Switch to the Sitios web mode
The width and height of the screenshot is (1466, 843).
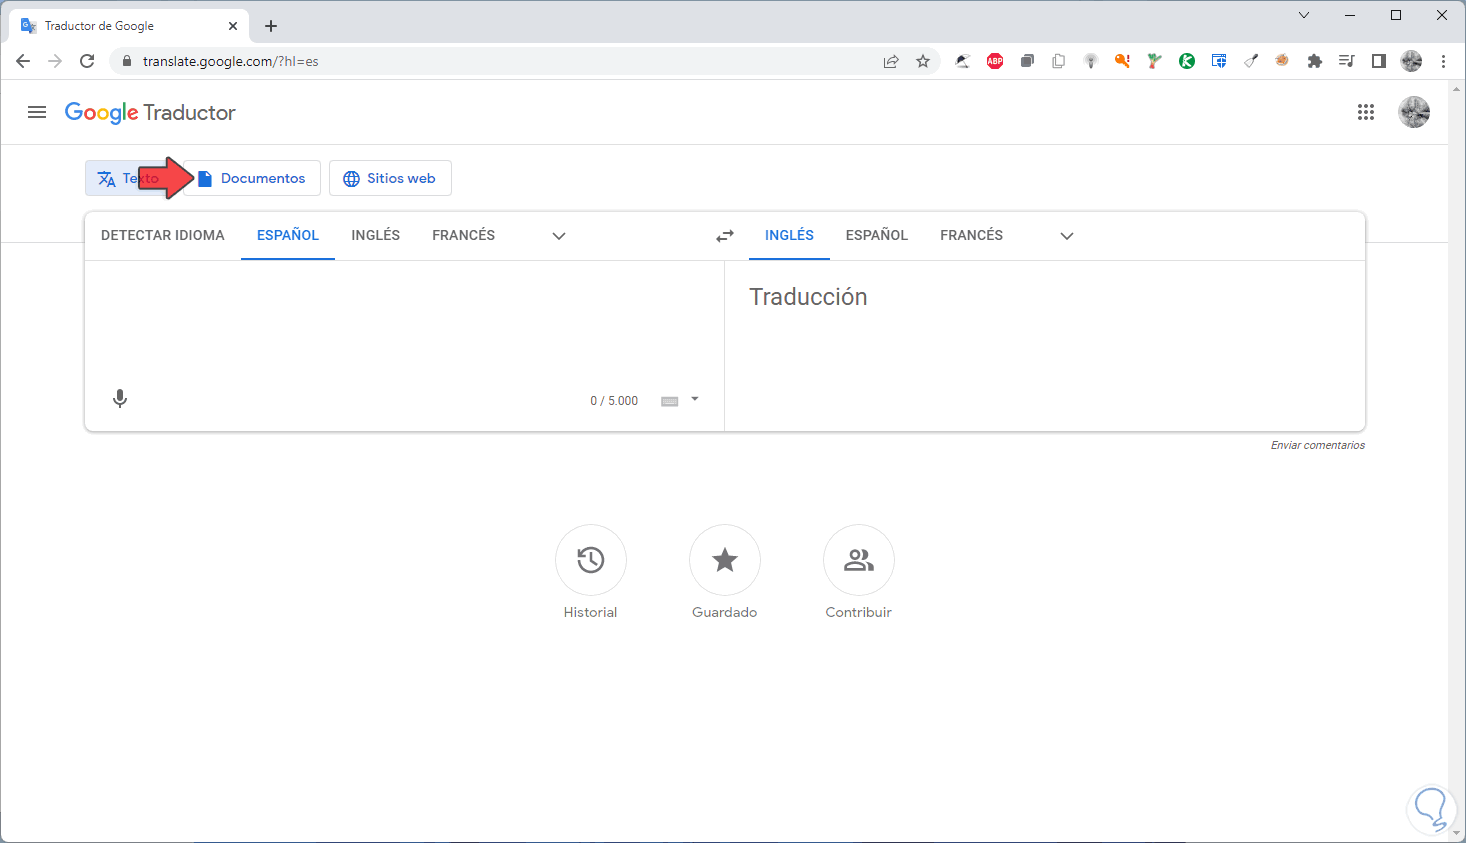pyautogui.click(x=390, y=178)
